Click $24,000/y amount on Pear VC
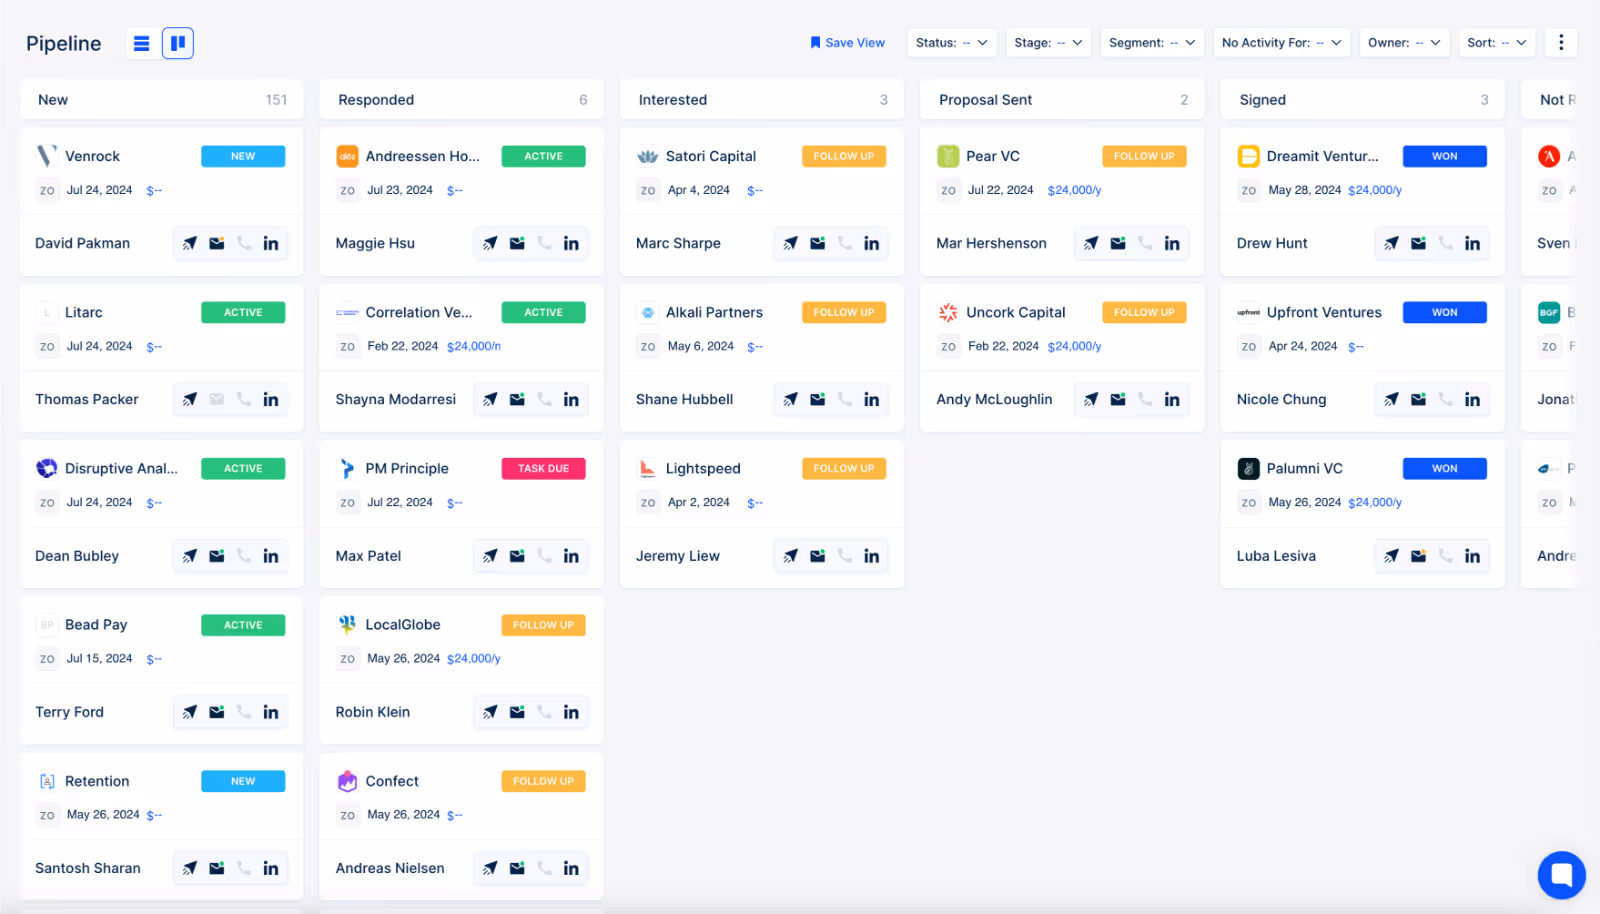The height and width of the screenshot is (914, 1600). click(x=1074, y=190)
